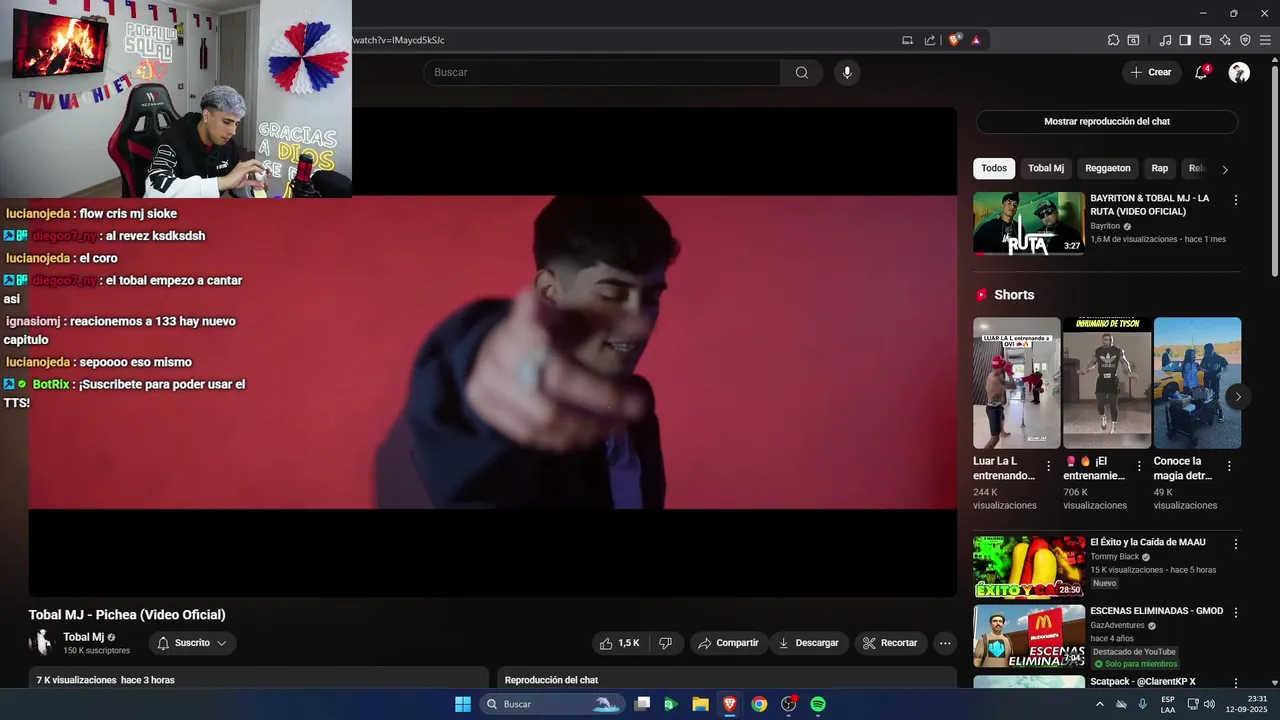Open File Explorer from the taskbar

click(700, 704)
